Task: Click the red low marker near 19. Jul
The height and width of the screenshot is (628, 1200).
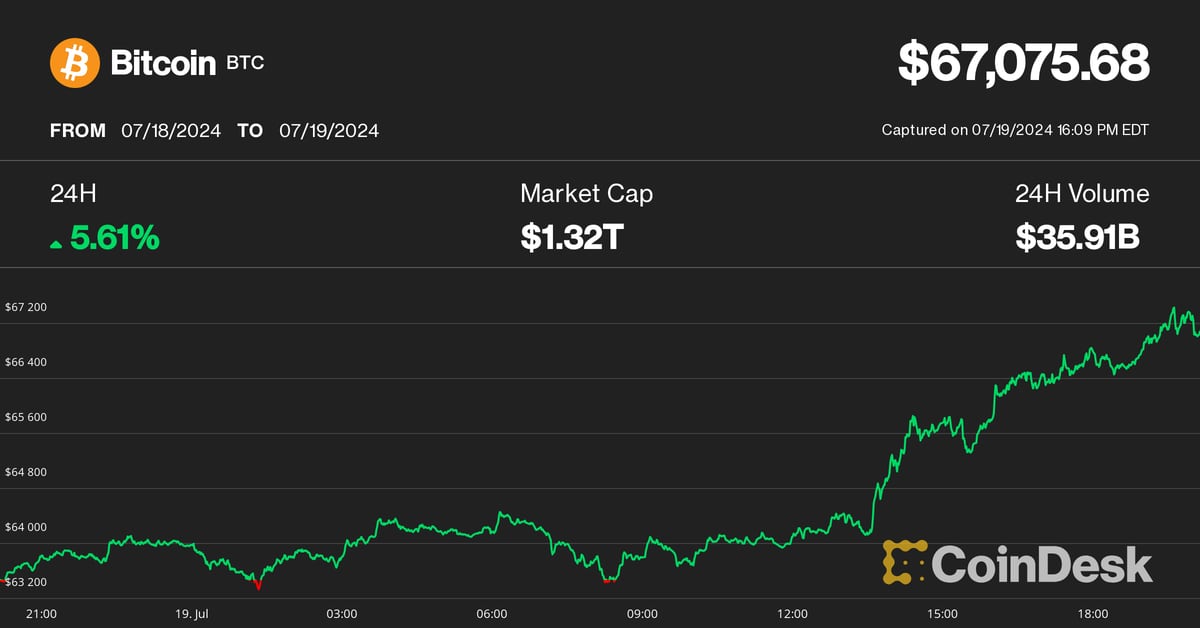Action: [x=258, y=583]
